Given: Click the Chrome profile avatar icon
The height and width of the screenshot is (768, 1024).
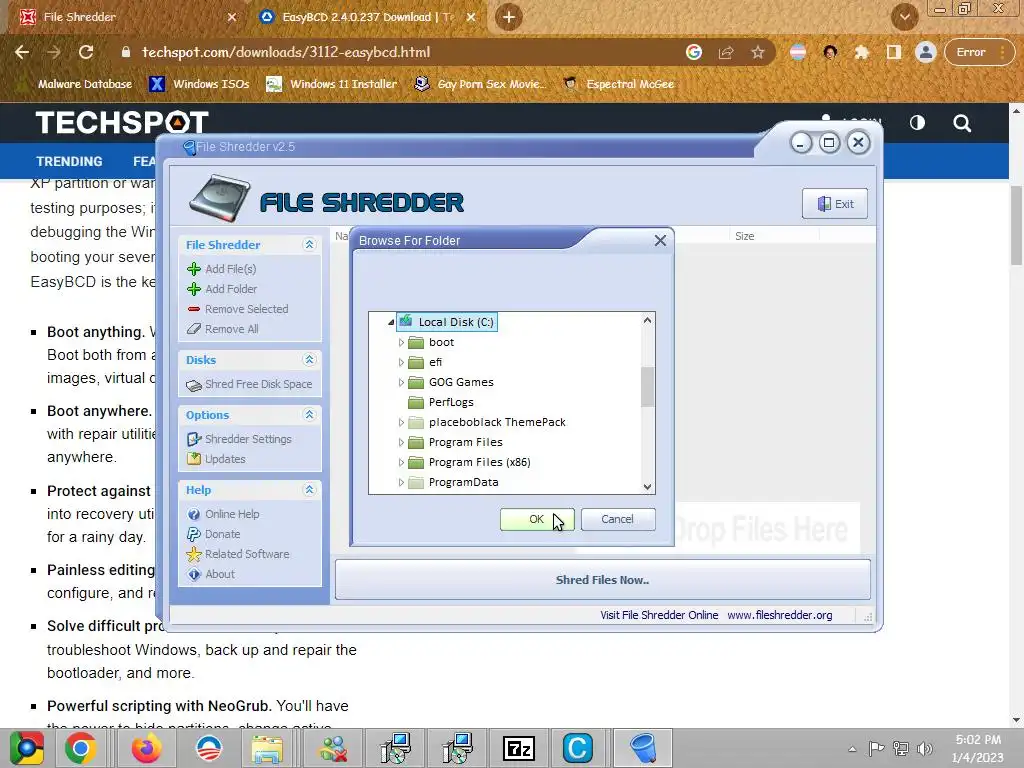Looking at the screenshot, I should point(925,52).
